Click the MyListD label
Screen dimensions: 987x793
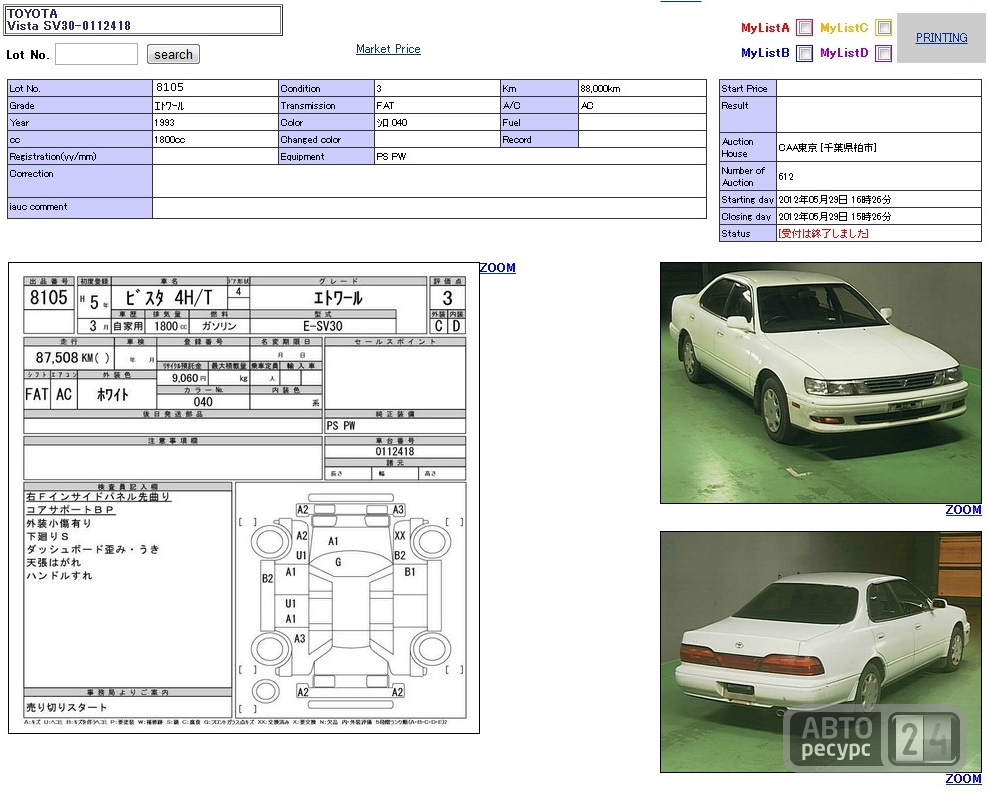pos(844,53)
